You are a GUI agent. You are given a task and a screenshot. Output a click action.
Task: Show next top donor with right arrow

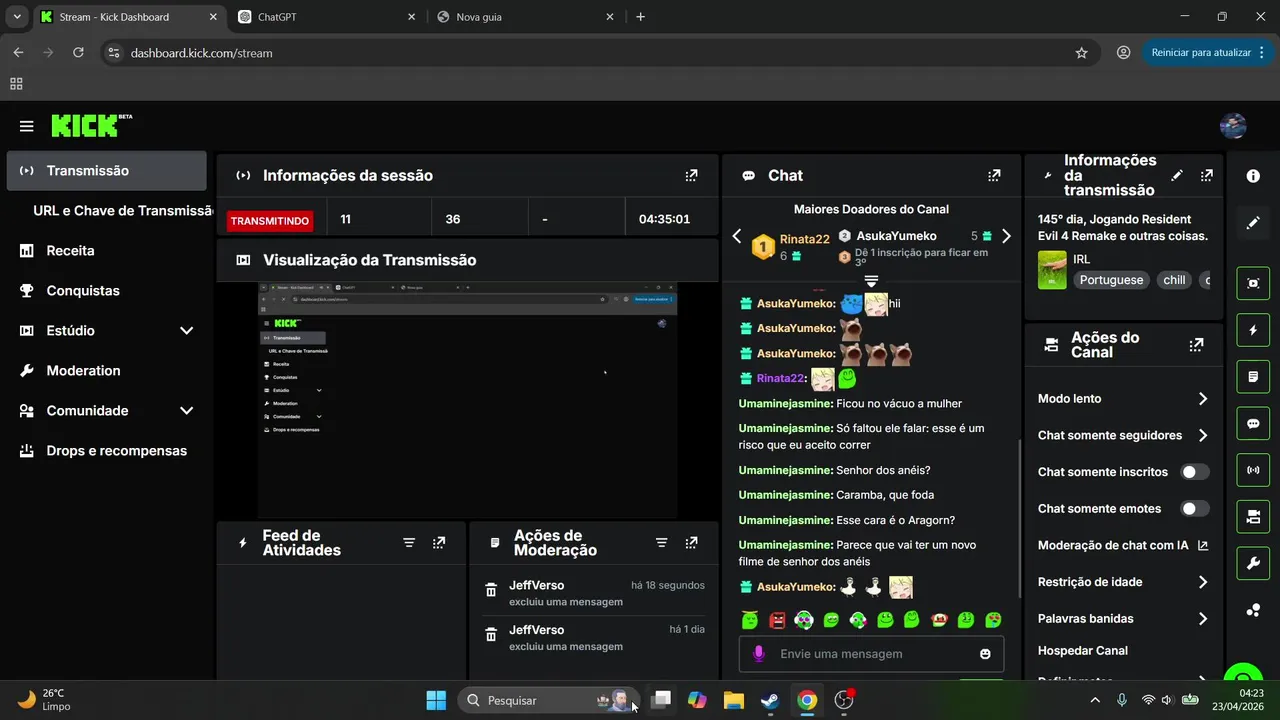1006,237
